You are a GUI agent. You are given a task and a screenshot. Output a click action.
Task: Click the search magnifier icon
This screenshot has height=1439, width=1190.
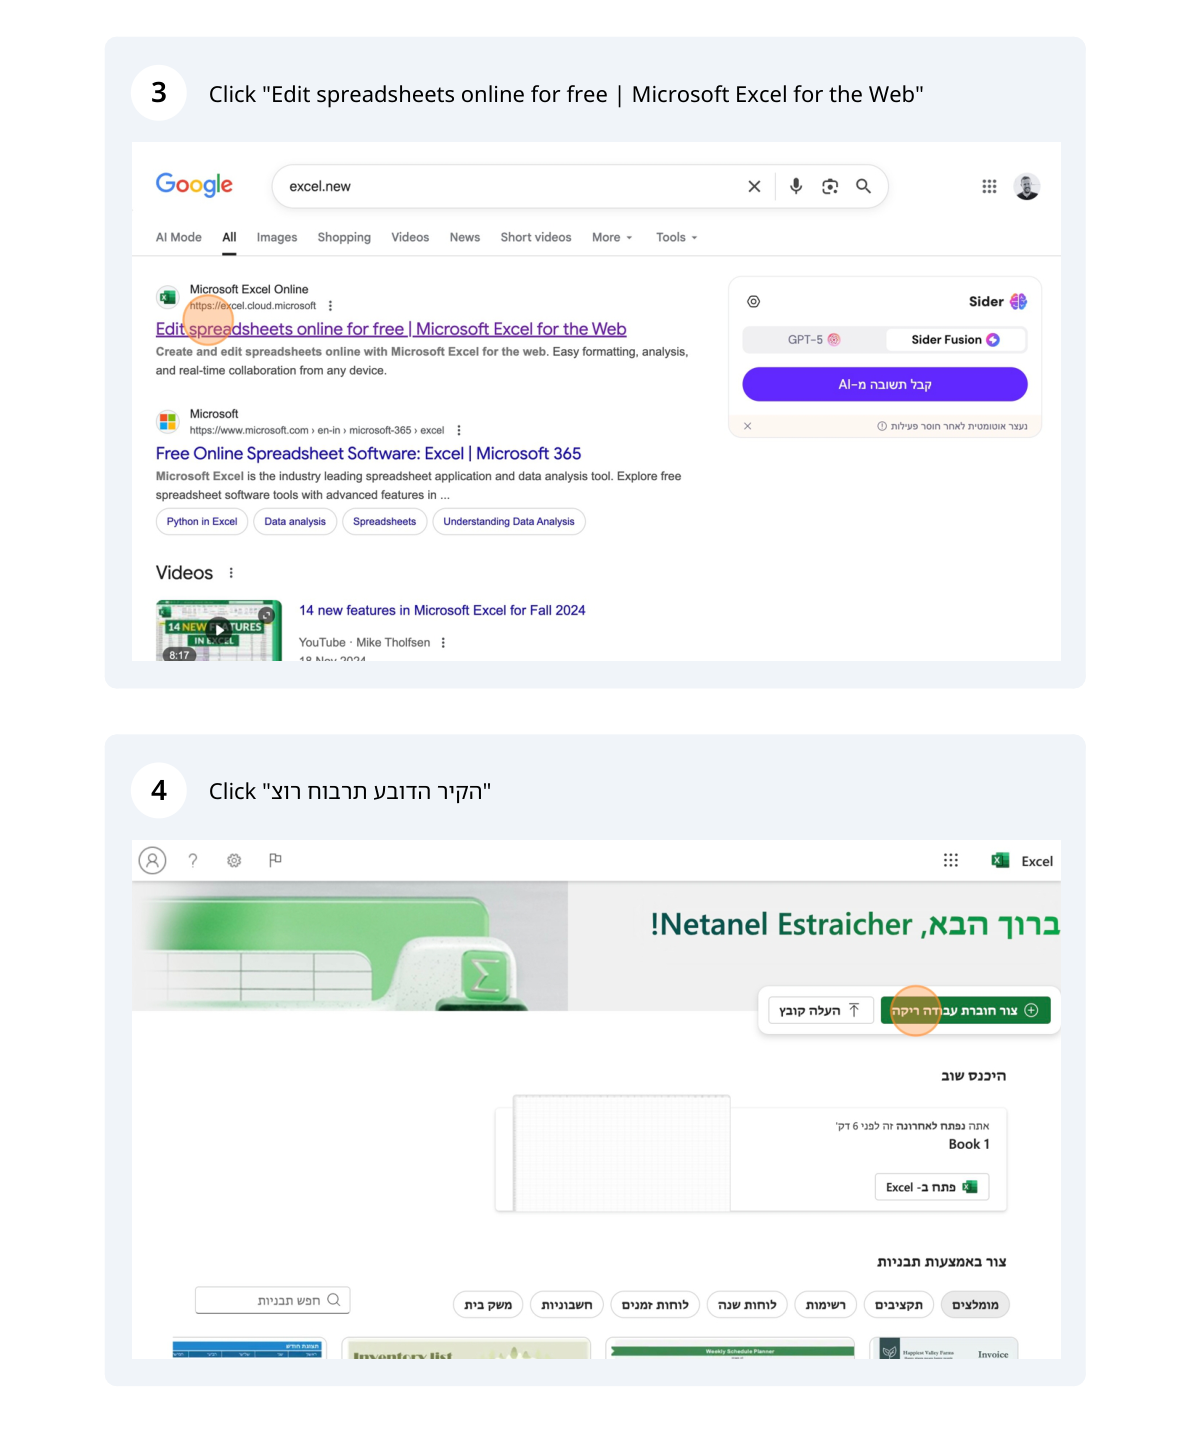tap(863, 186)
